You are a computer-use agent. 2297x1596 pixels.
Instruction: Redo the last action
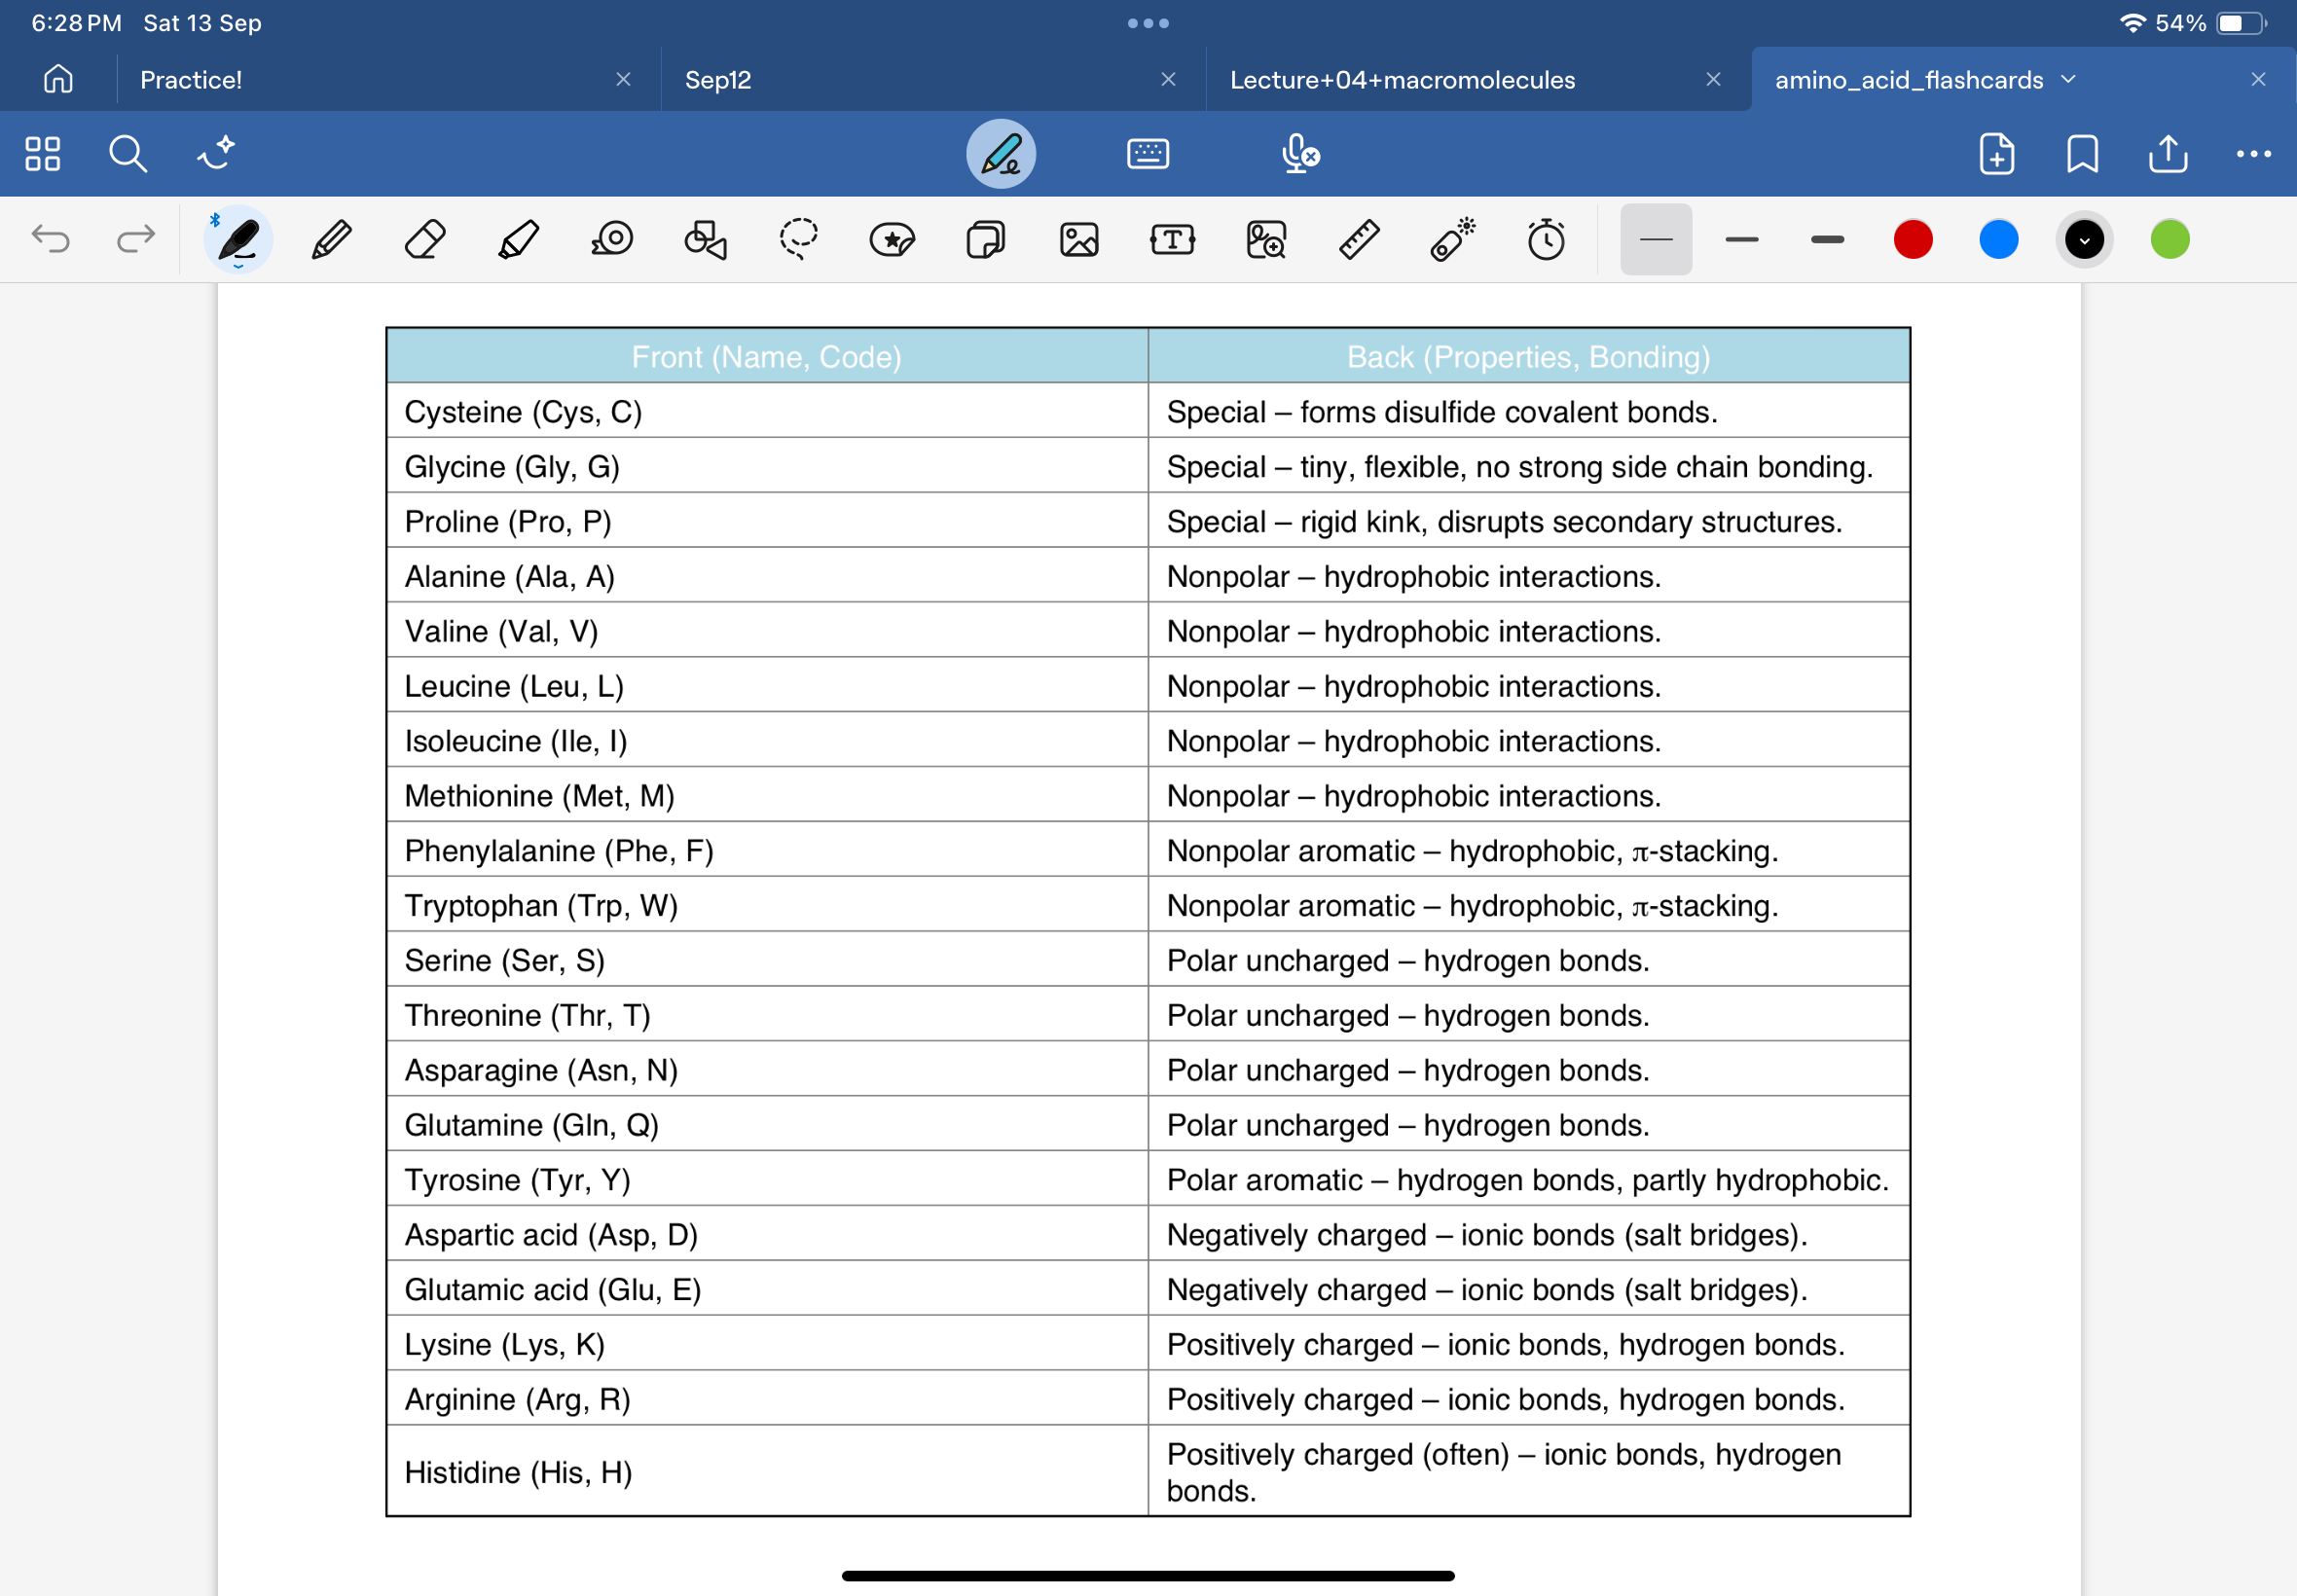[x=136, y=239]
